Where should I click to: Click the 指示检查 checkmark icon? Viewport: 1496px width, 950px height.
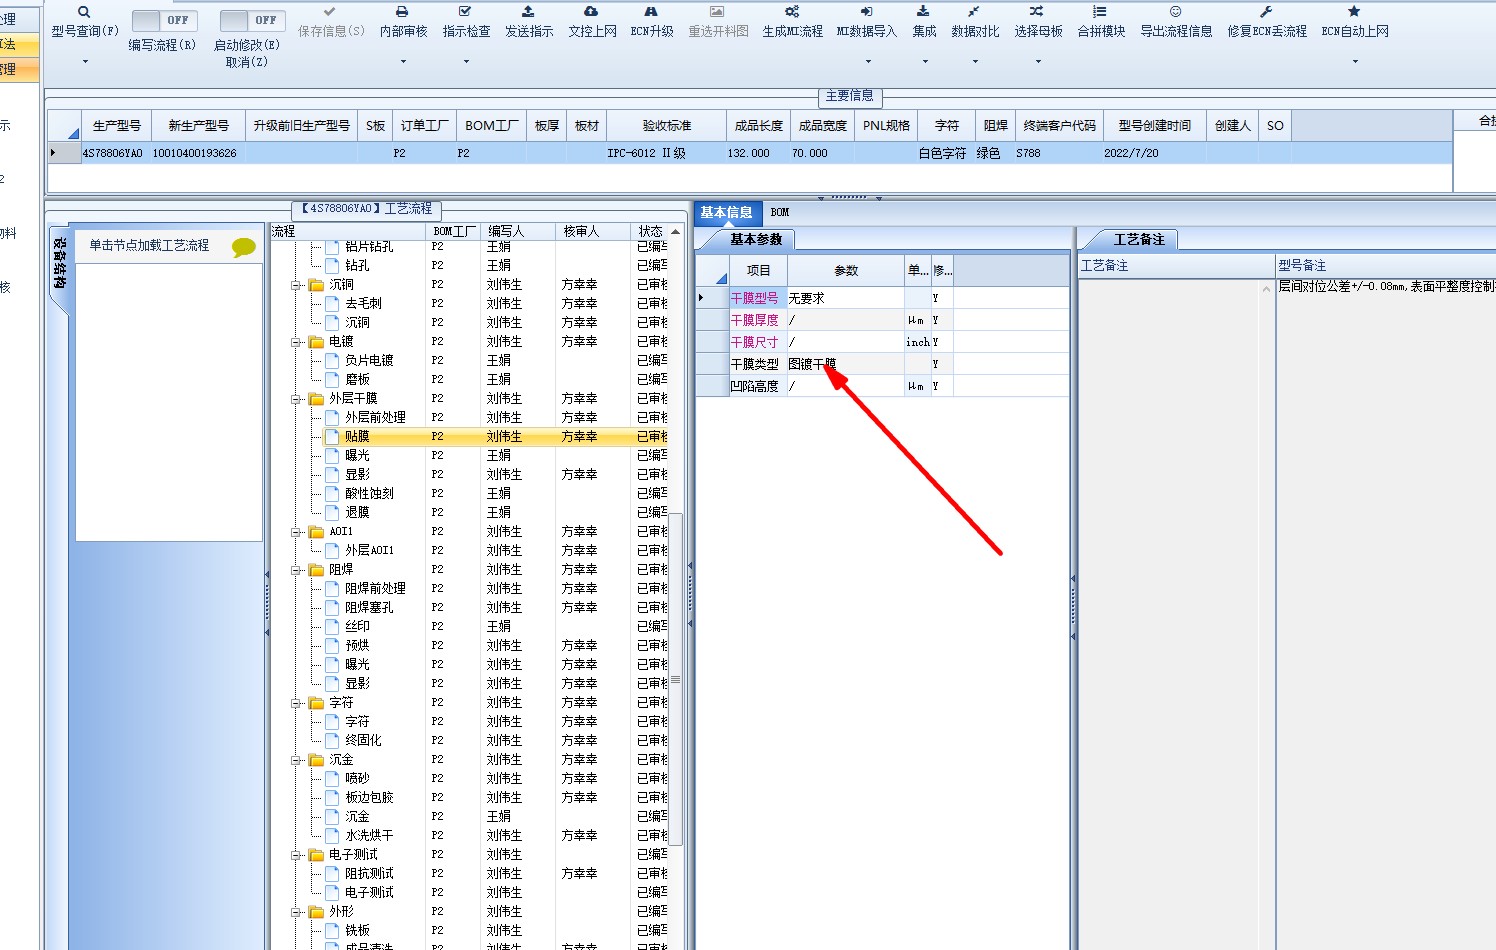pyautogui.click(x=465, y=11)
